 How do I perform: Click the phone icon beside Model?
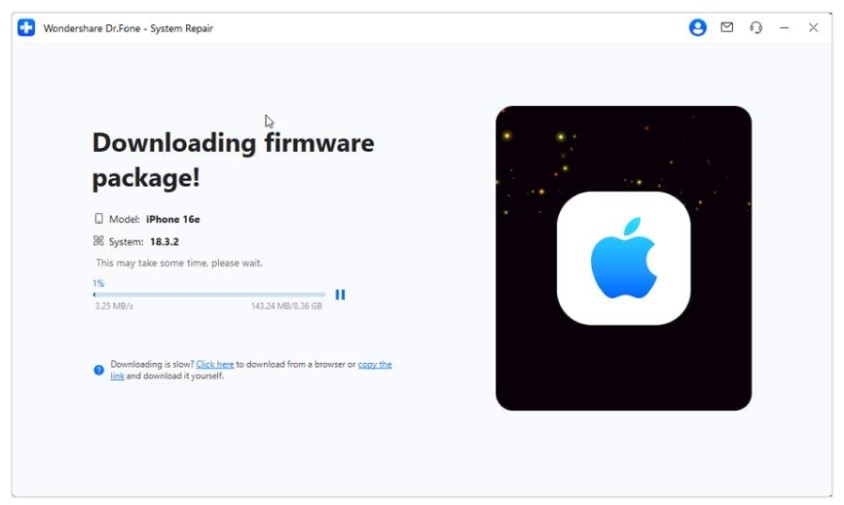pos(99,219)
